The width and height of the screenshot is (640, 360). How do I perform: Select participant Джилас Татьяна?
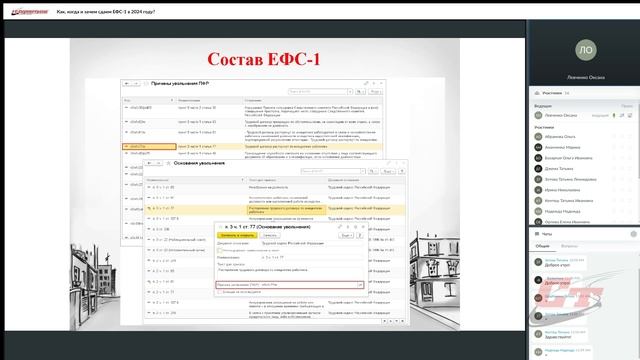click(559, 169)
